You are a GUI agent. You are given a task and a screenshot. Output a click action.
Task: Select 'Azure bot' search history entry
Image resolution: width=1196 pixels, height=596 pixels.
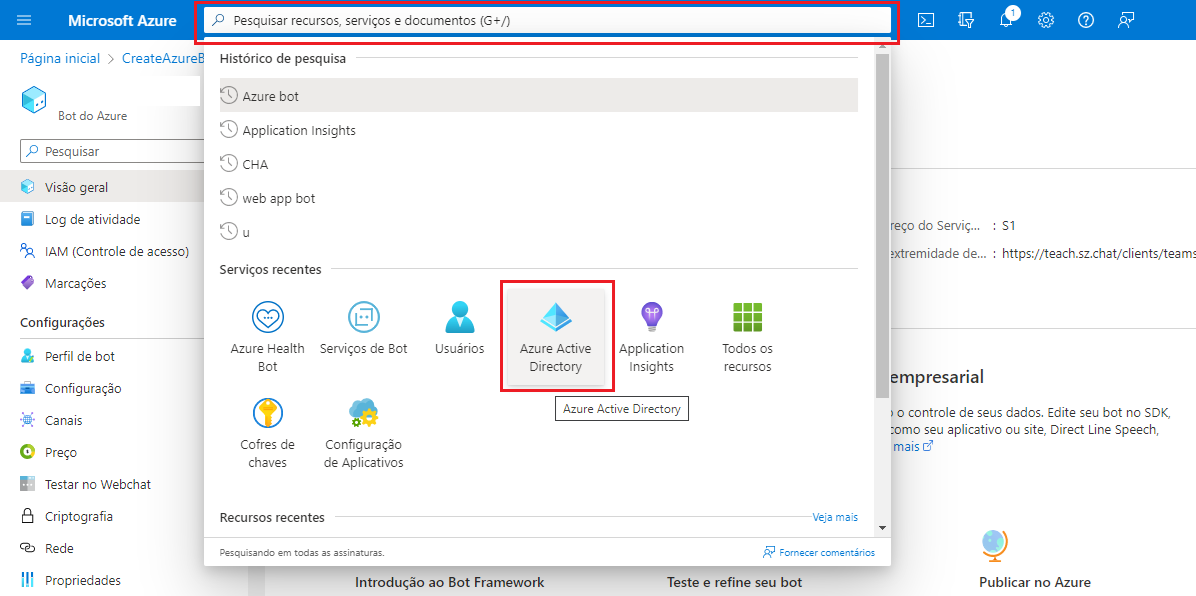point(539,96)
